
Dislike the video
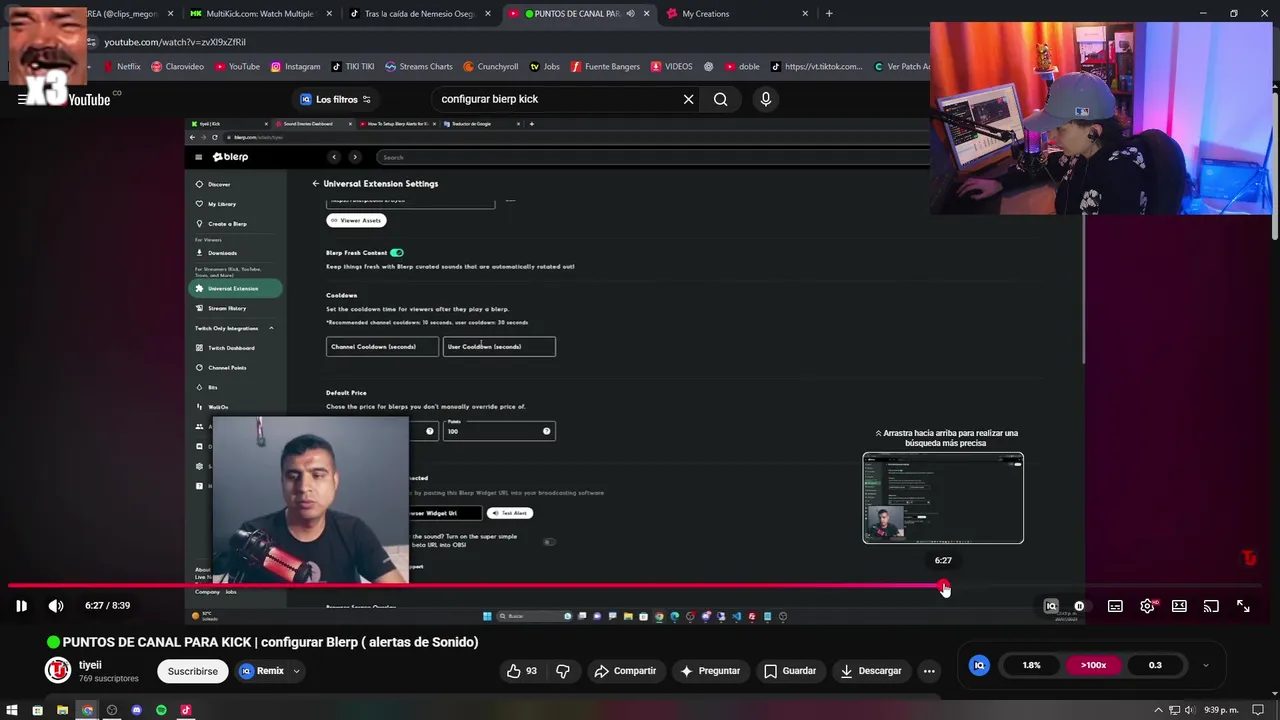click(562, 671)
